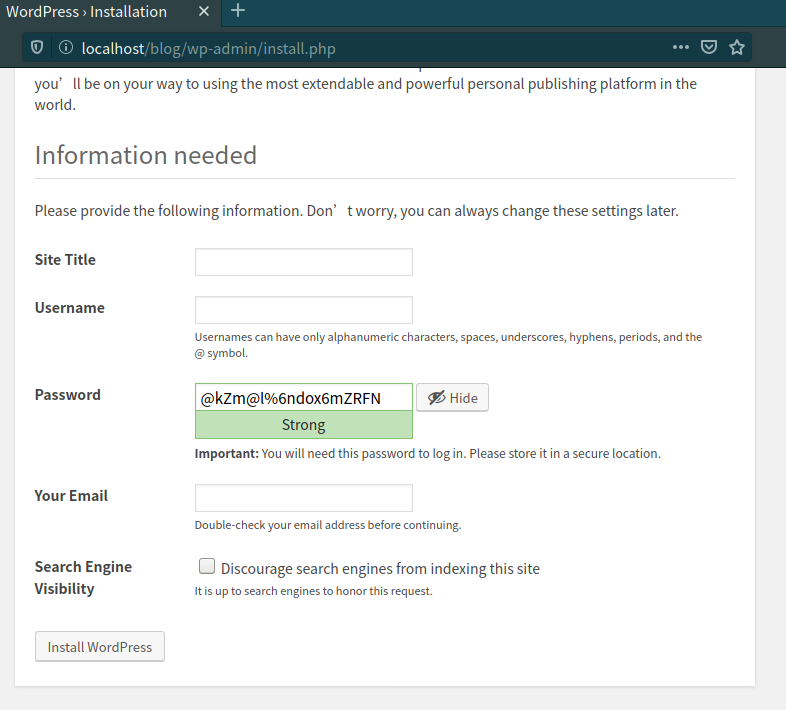Image resolution: width=786 pixels, height=710 pixels.
Task: Click into the Username input box
Action: pyautogui.click(x=303, y=310)
